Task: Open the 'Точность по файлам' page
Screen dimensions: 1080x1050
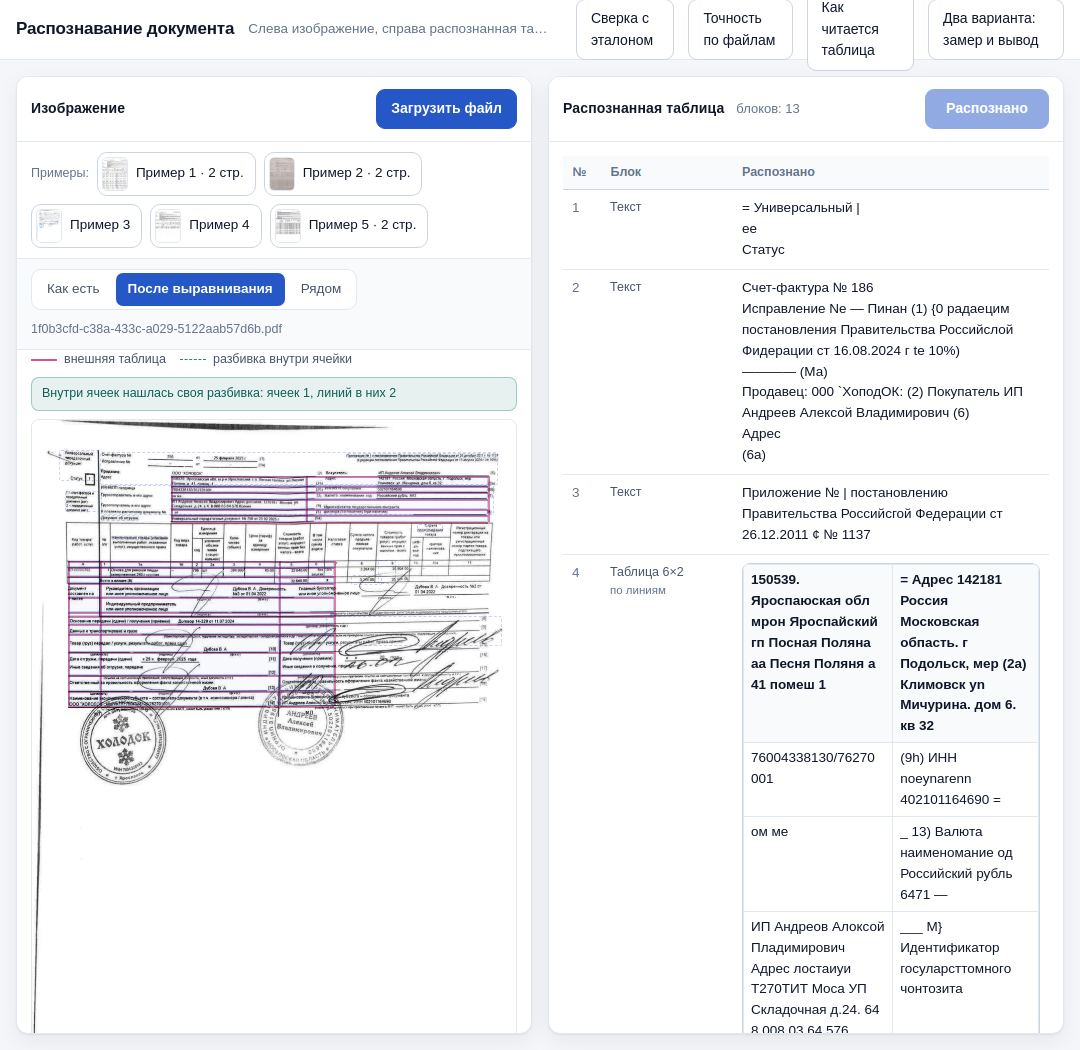Action: click(740, 29)
